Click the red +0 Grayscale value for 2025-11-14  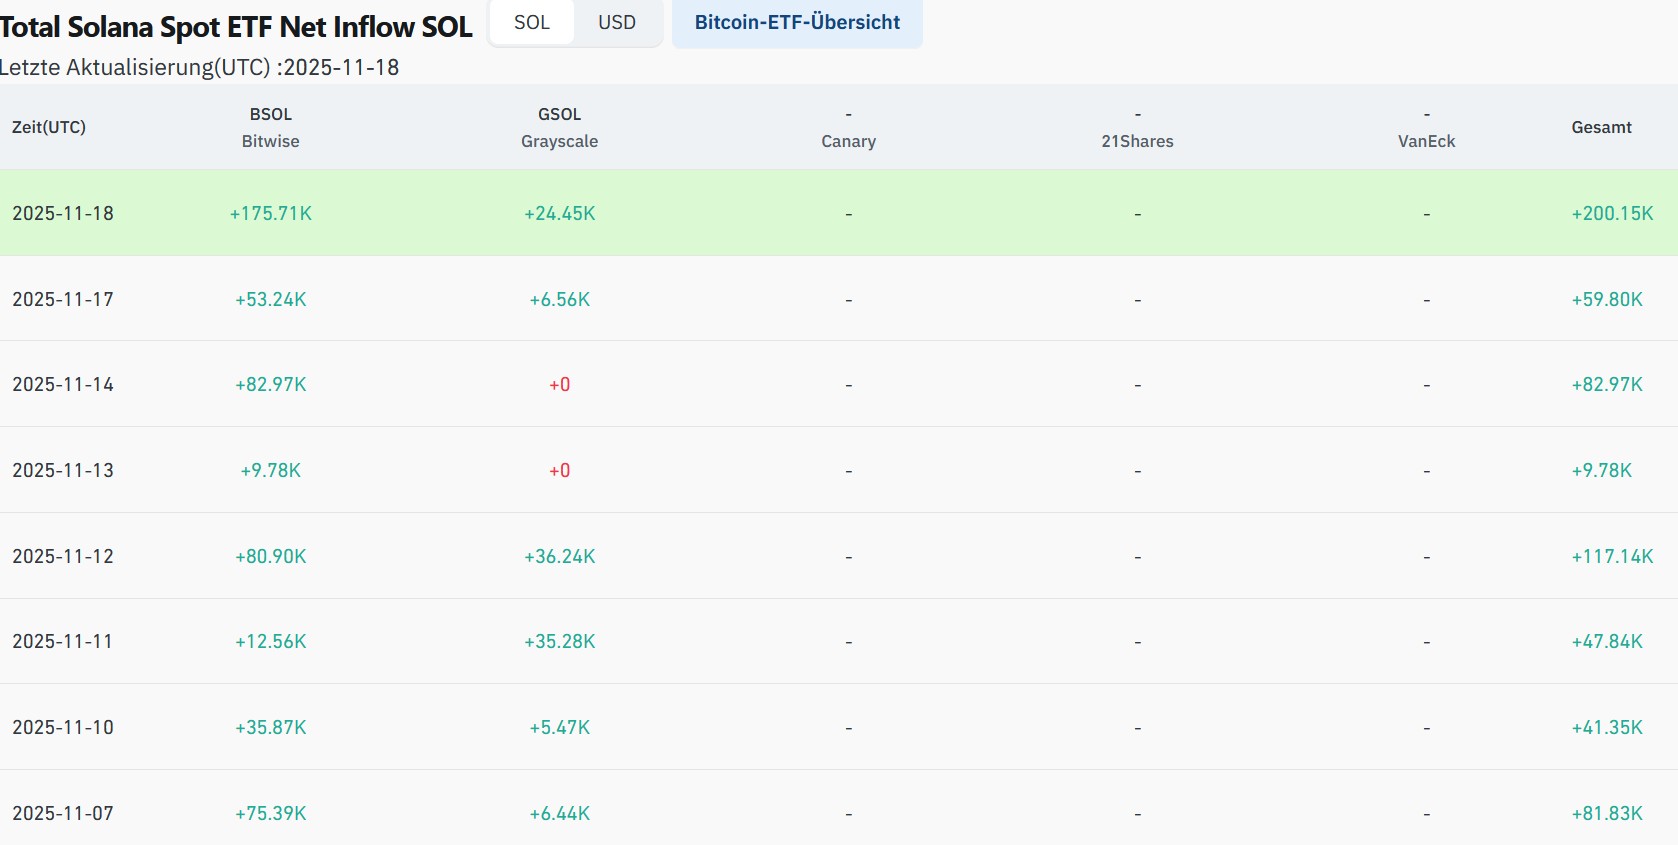[559, 385]
